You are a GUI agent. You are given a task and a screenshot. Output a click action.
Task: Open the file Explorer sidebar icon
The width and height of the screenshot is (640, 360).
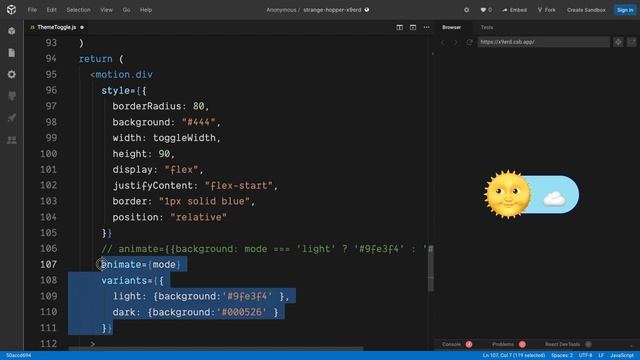point(11,53)
